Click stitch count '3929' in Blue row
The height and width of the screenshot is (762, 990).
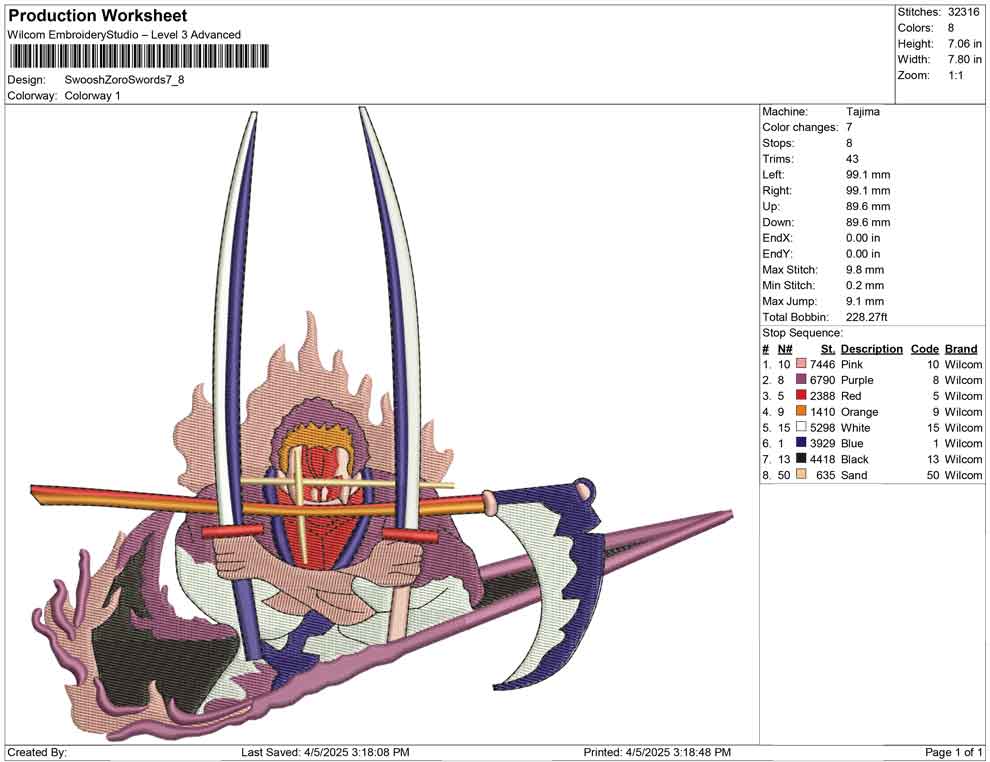point(823,443)
